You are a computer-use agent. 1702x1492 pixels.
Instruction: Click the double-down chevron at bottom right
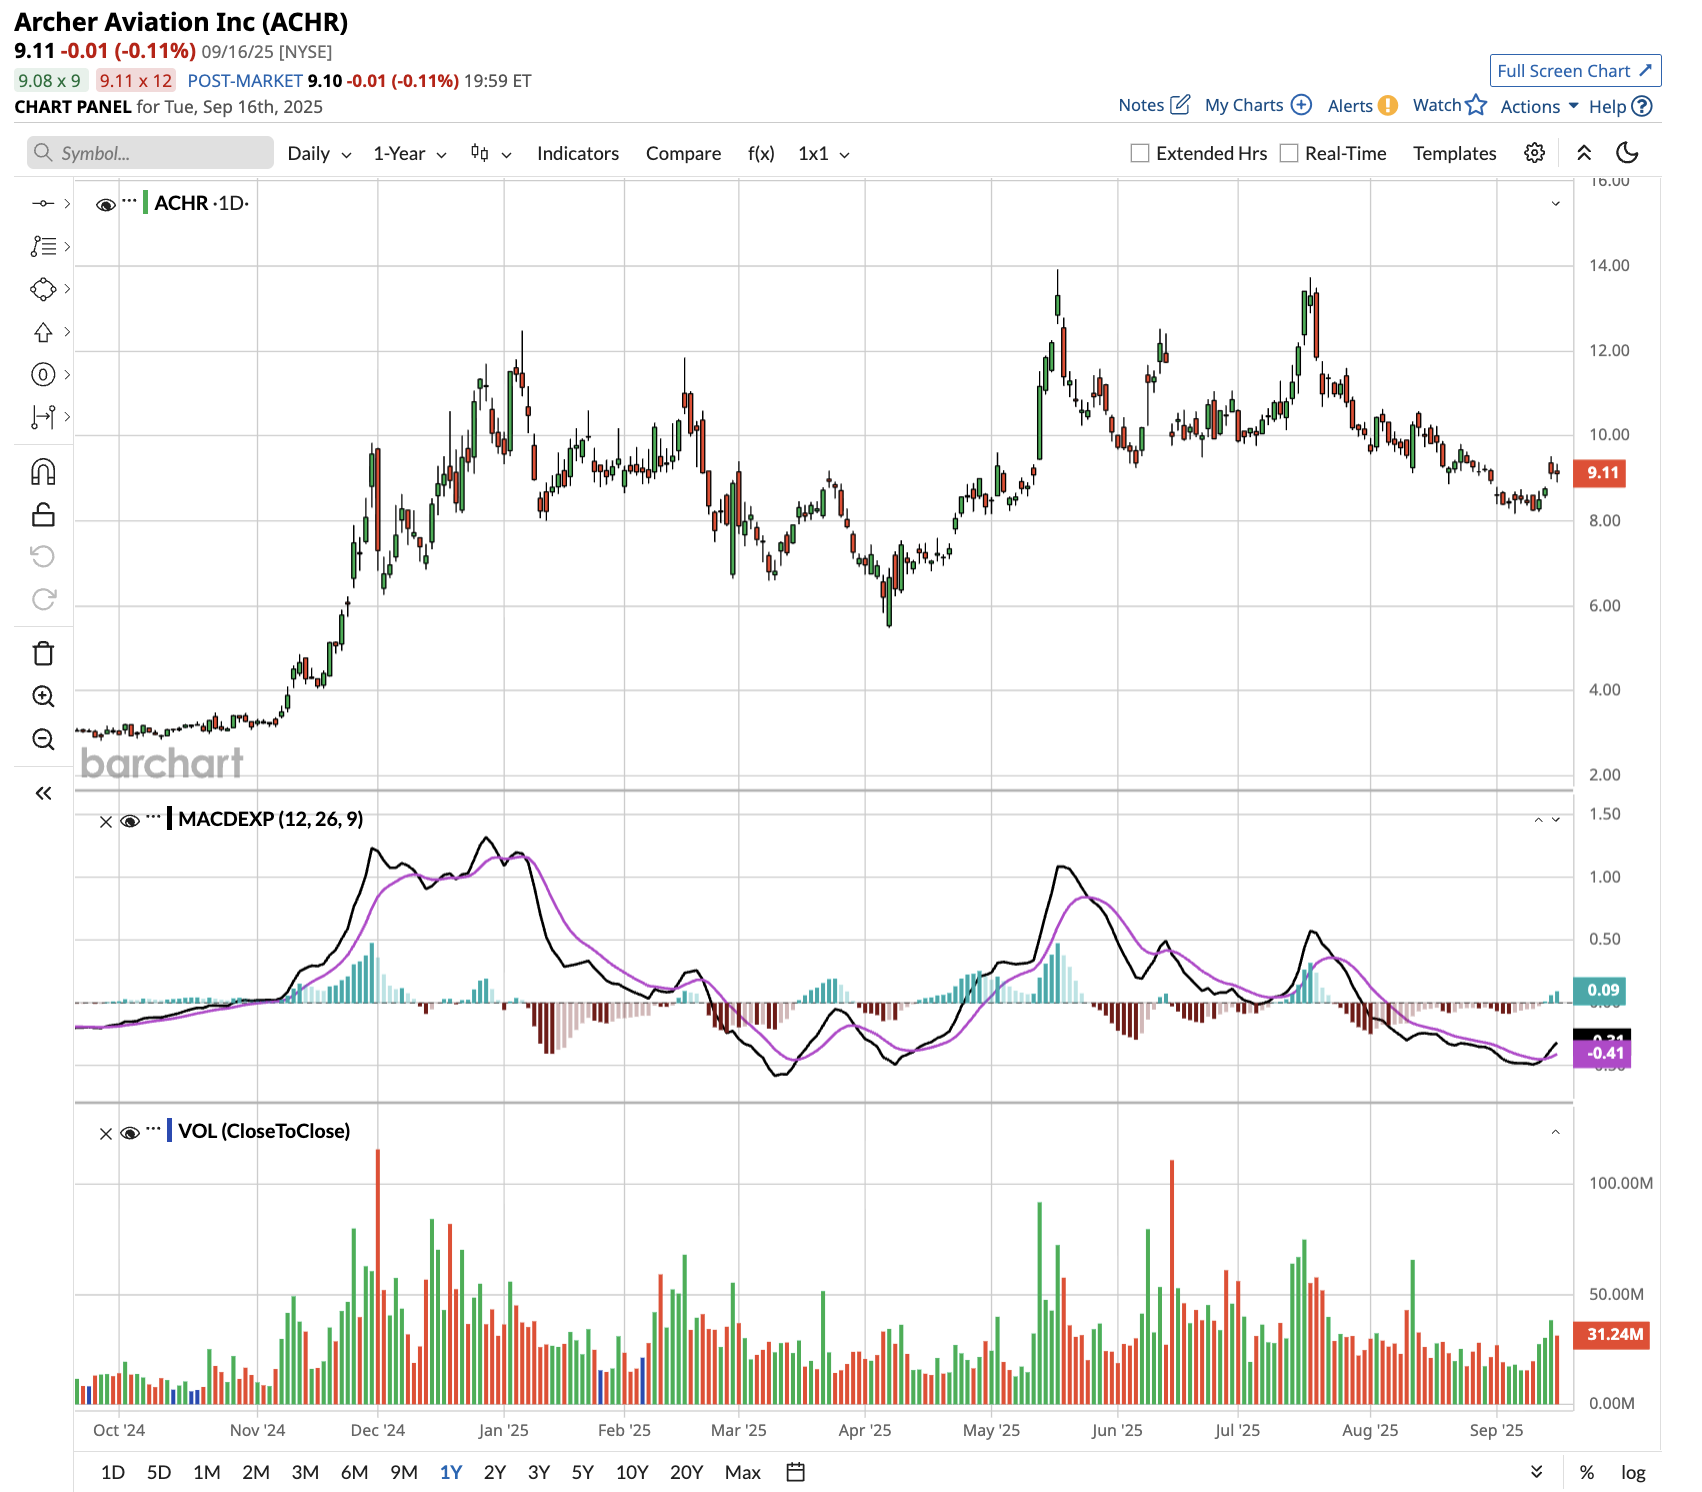[1537, 1472]
